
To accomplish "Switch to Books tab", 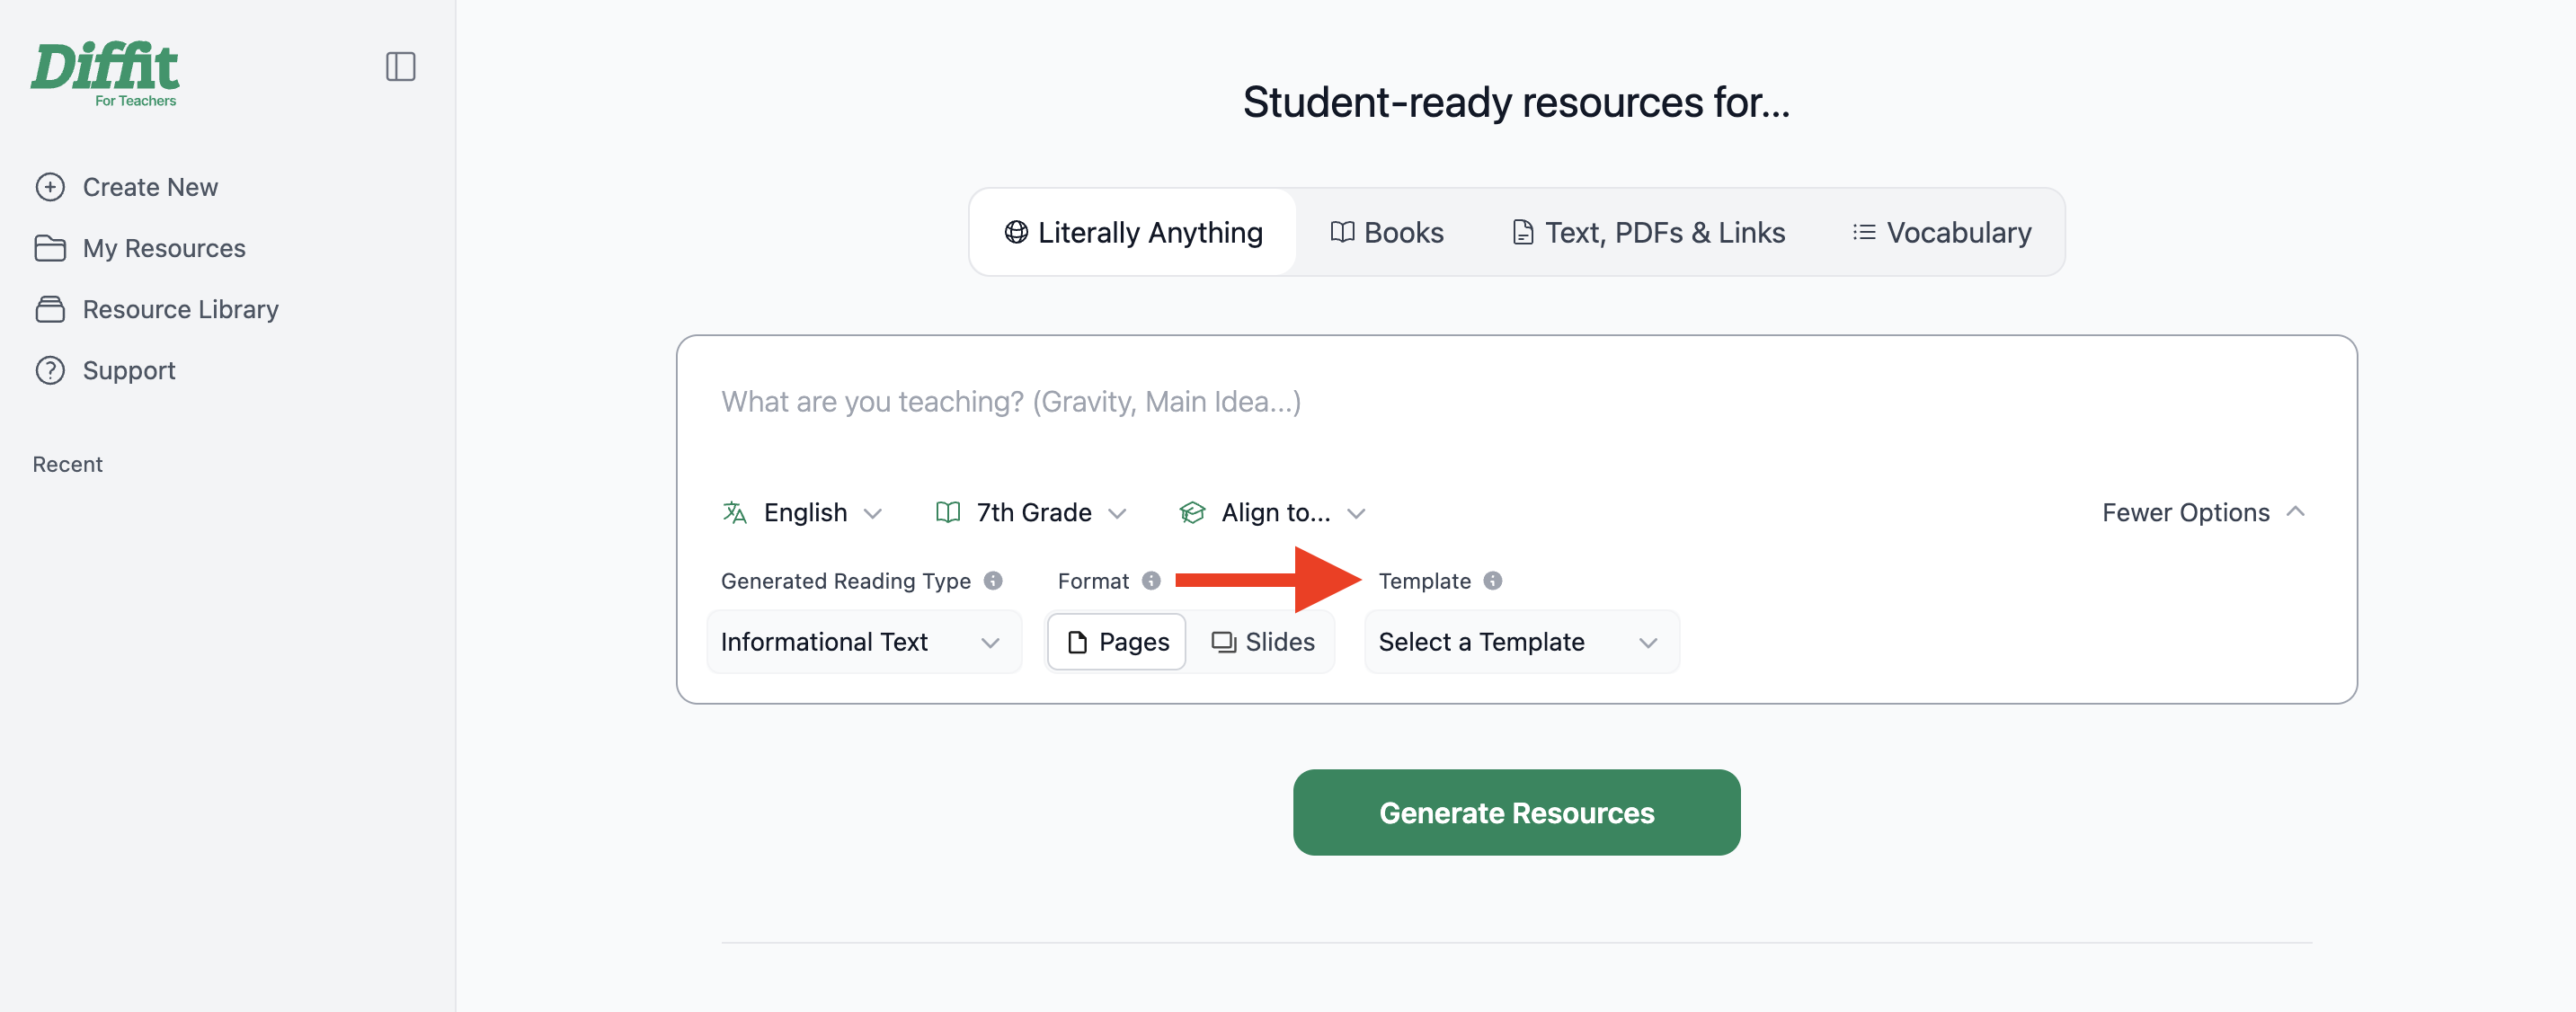I will [1386, 232].
